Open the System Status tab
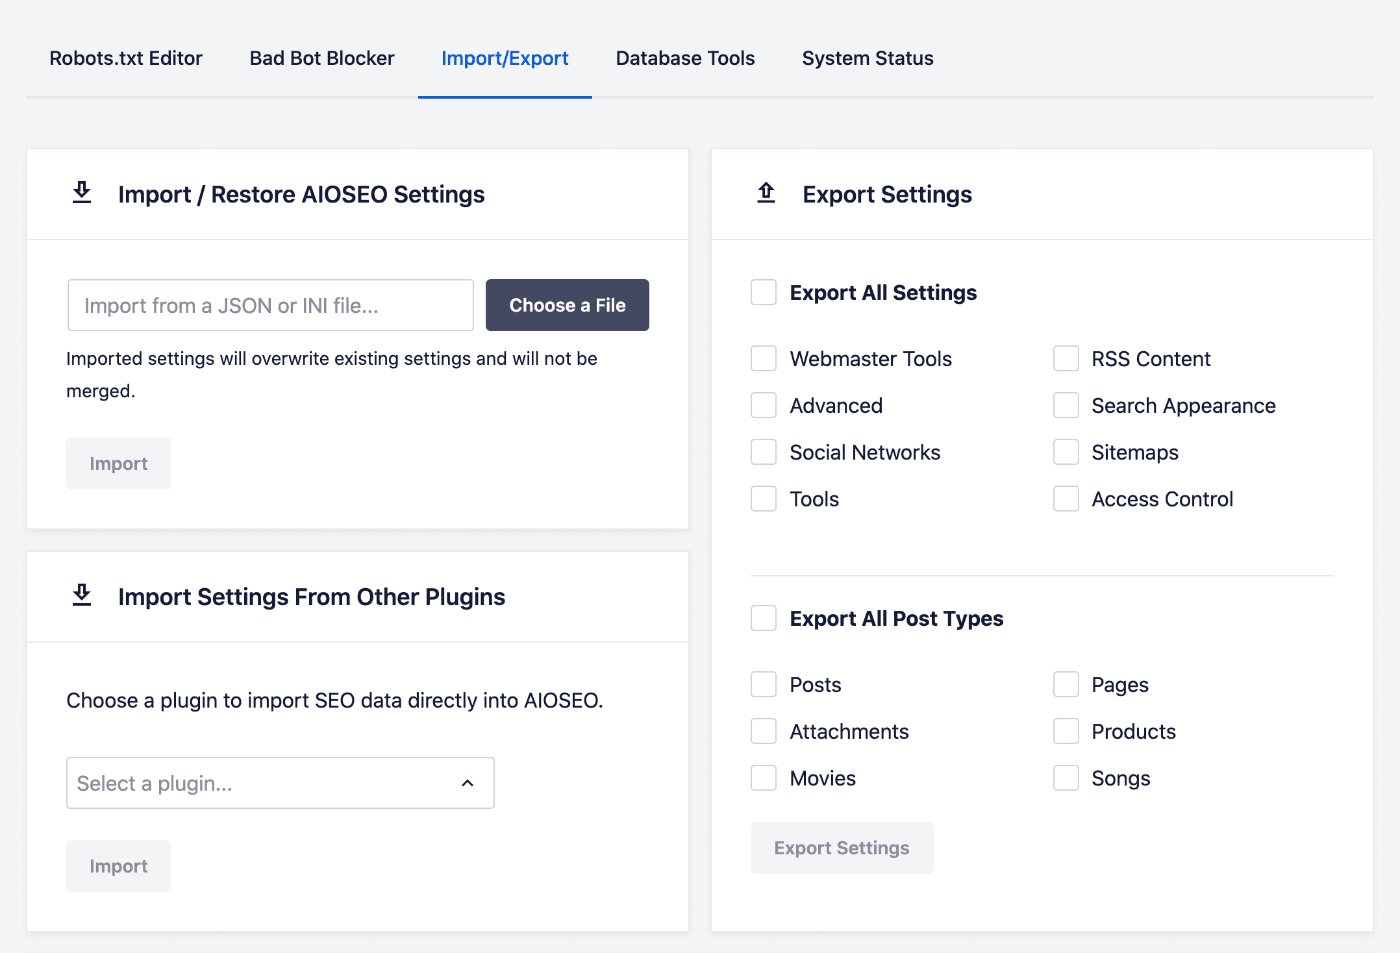 (868, 58)
